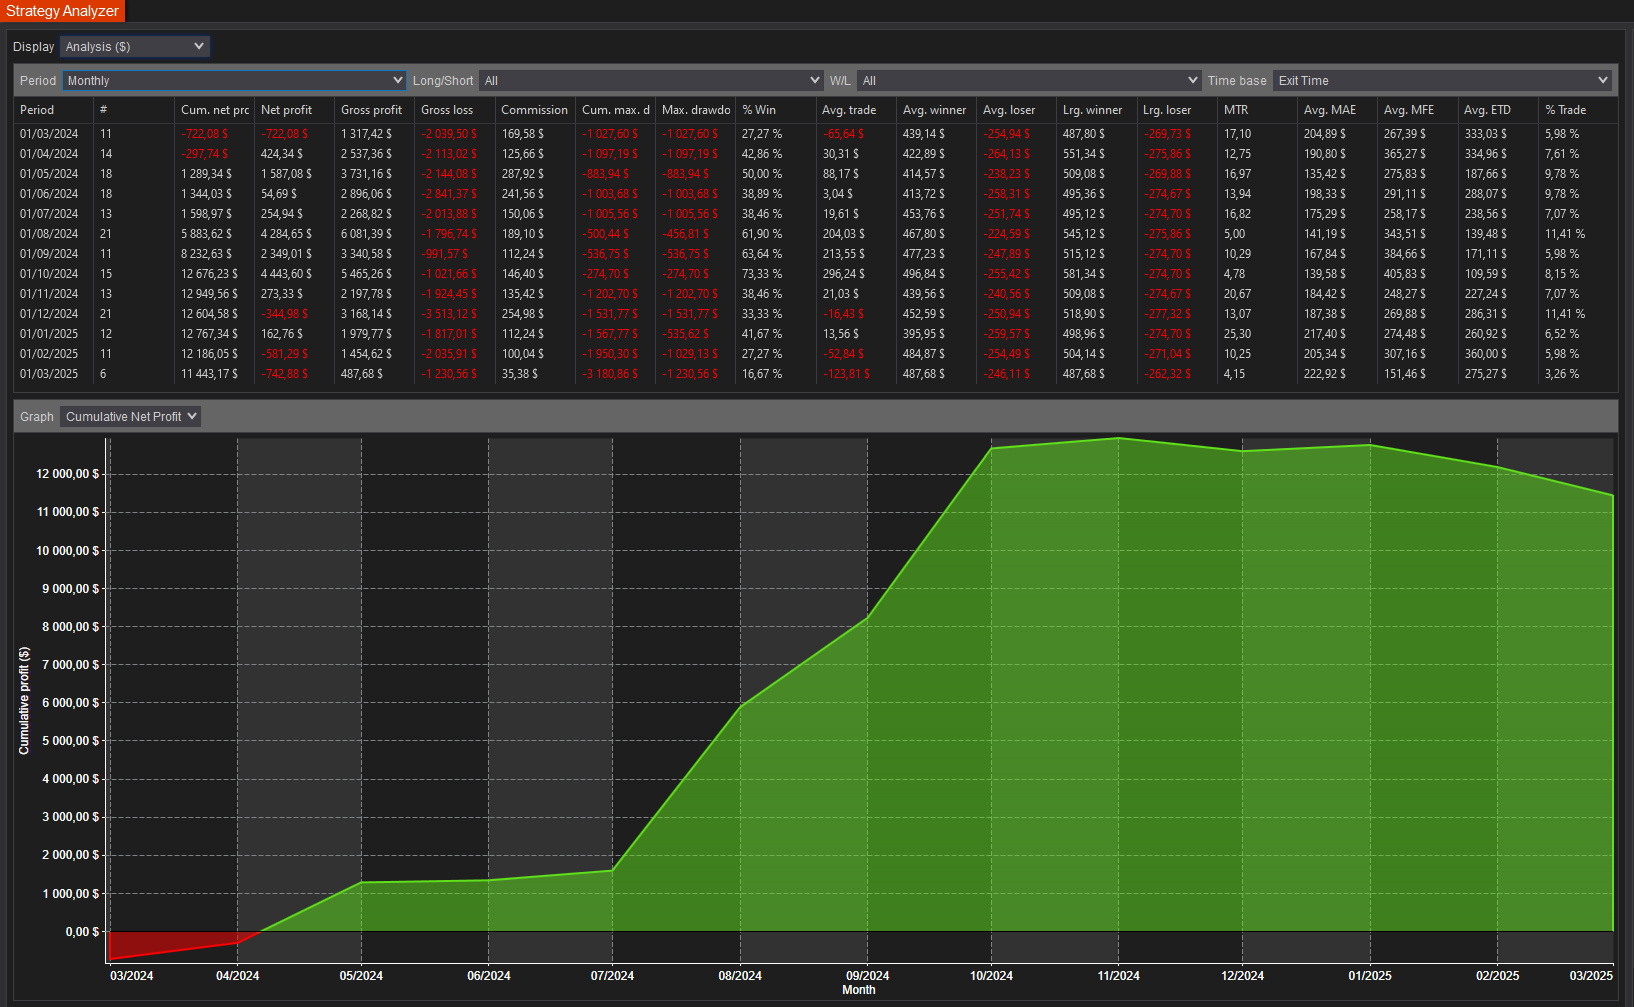1634x1007 pixels.
Task: Click the Avg. loser column header
Action: click(1016, 110)
